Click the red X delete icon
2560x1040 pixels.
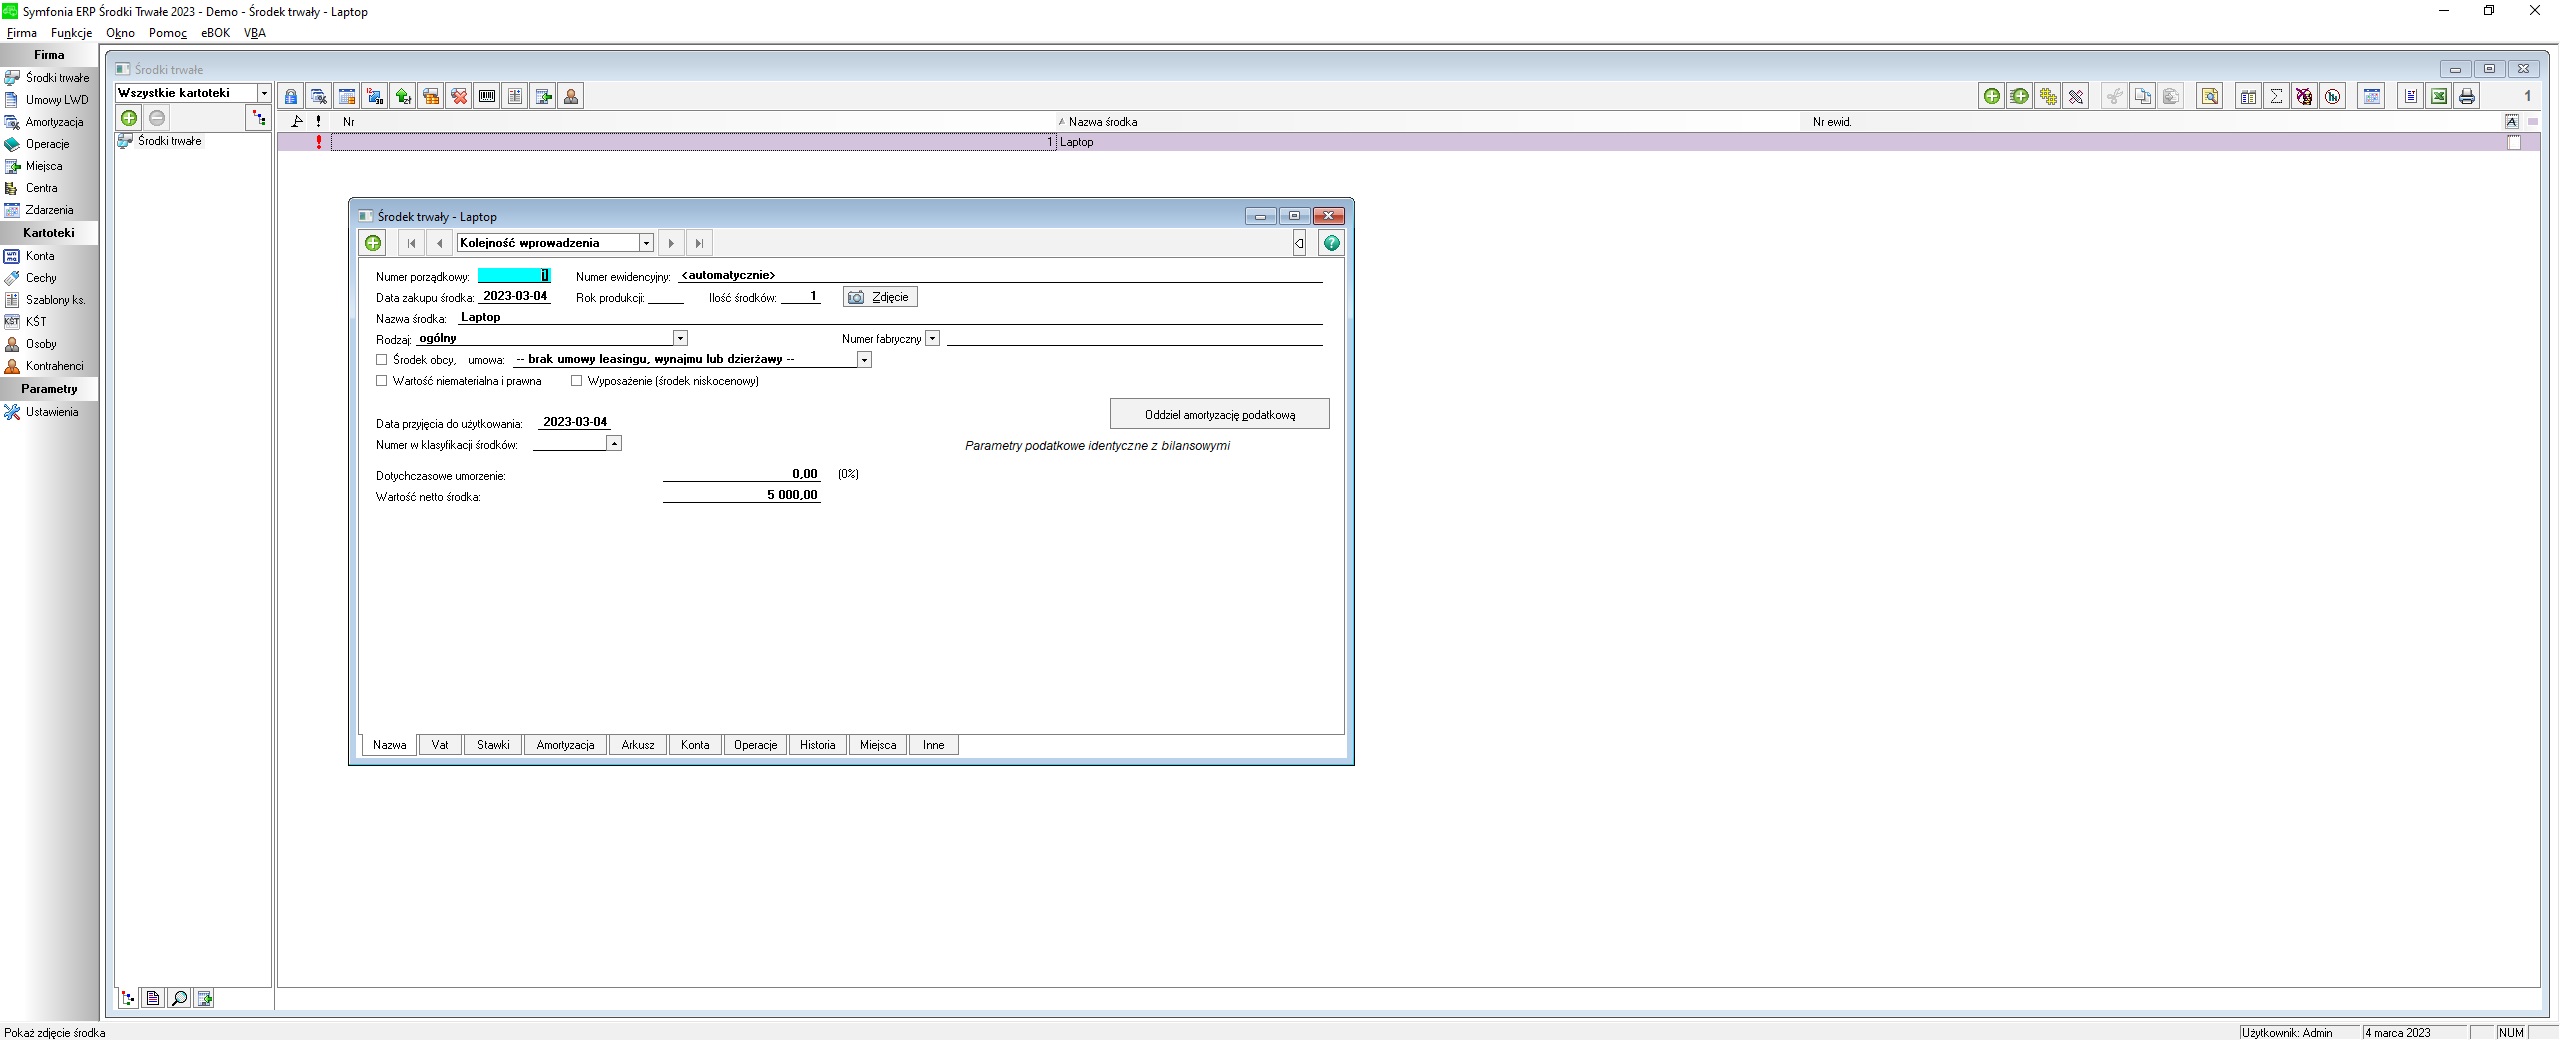pyautogui.click(x=459, y=97)
